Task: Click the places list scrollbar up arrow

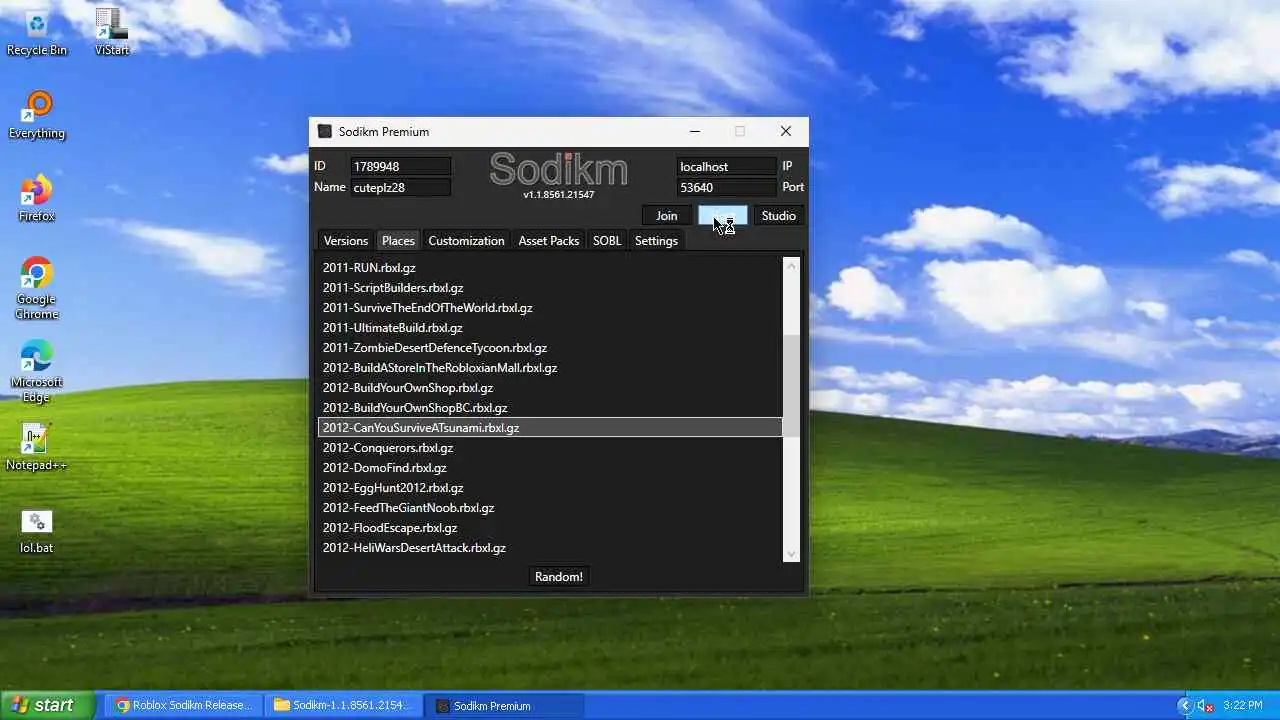Action: point(792,266)
